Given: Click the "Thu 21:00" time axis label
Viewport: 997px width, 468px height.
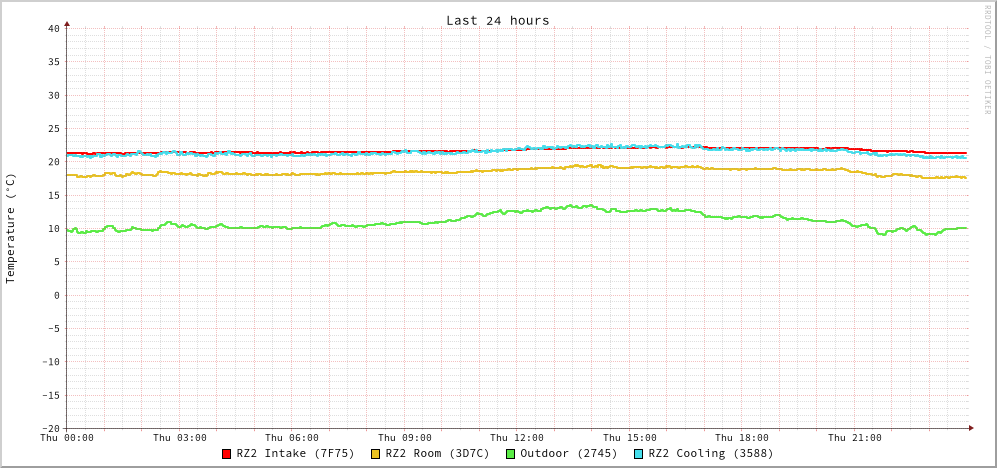Looking at the screenshot, I should tap(854, 438).
